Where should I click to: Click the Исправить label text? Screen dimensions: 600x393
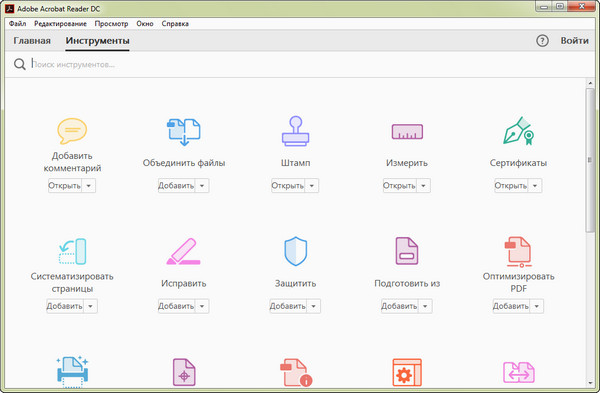(184, 284)
